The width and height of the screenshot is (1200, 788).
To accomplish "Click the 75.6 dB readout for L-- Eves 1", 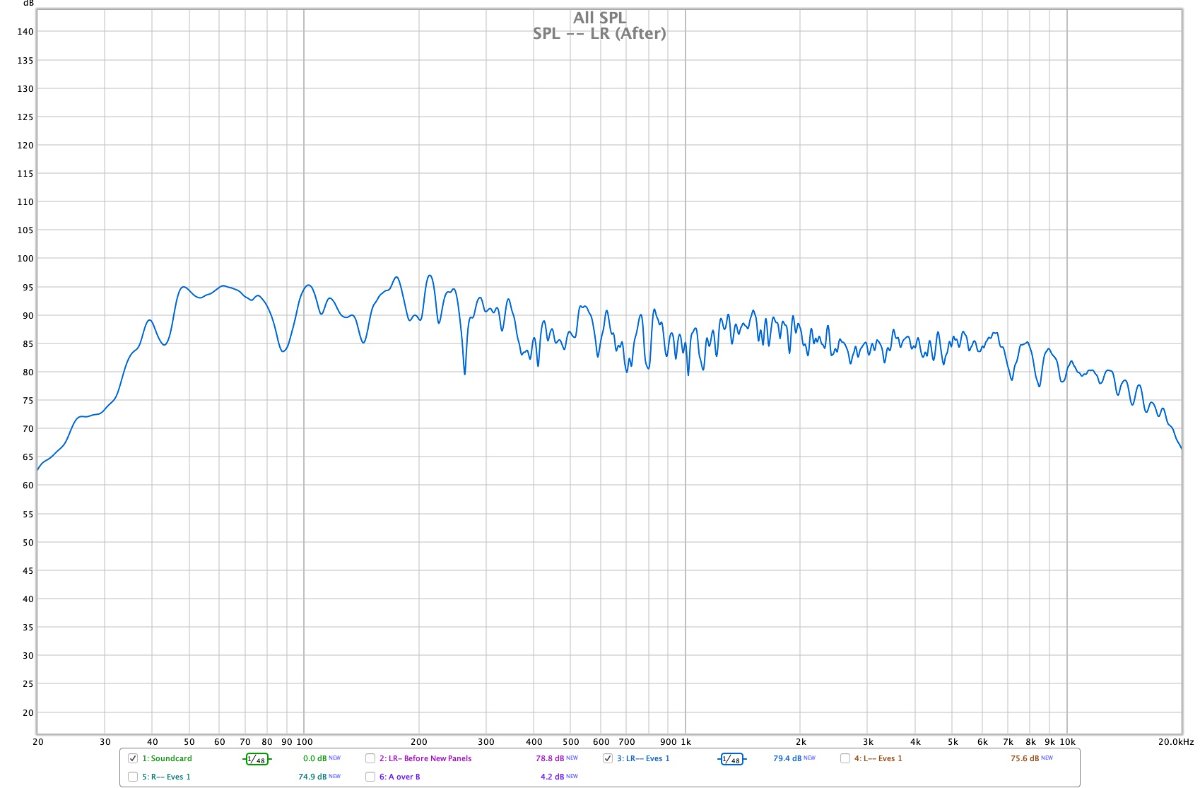I will tap(1024, 759).
